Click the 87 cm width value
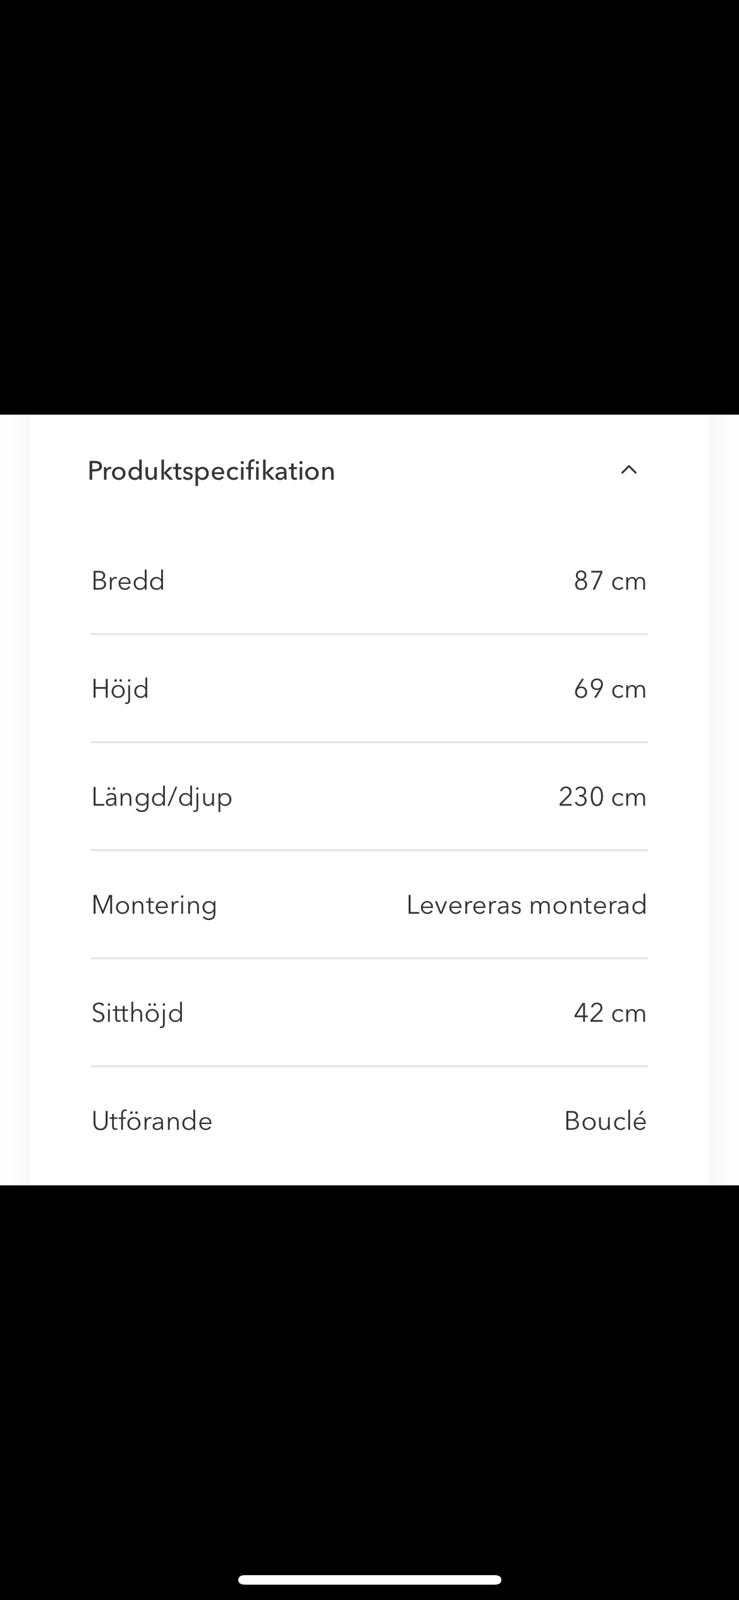 tap(609, 581)
